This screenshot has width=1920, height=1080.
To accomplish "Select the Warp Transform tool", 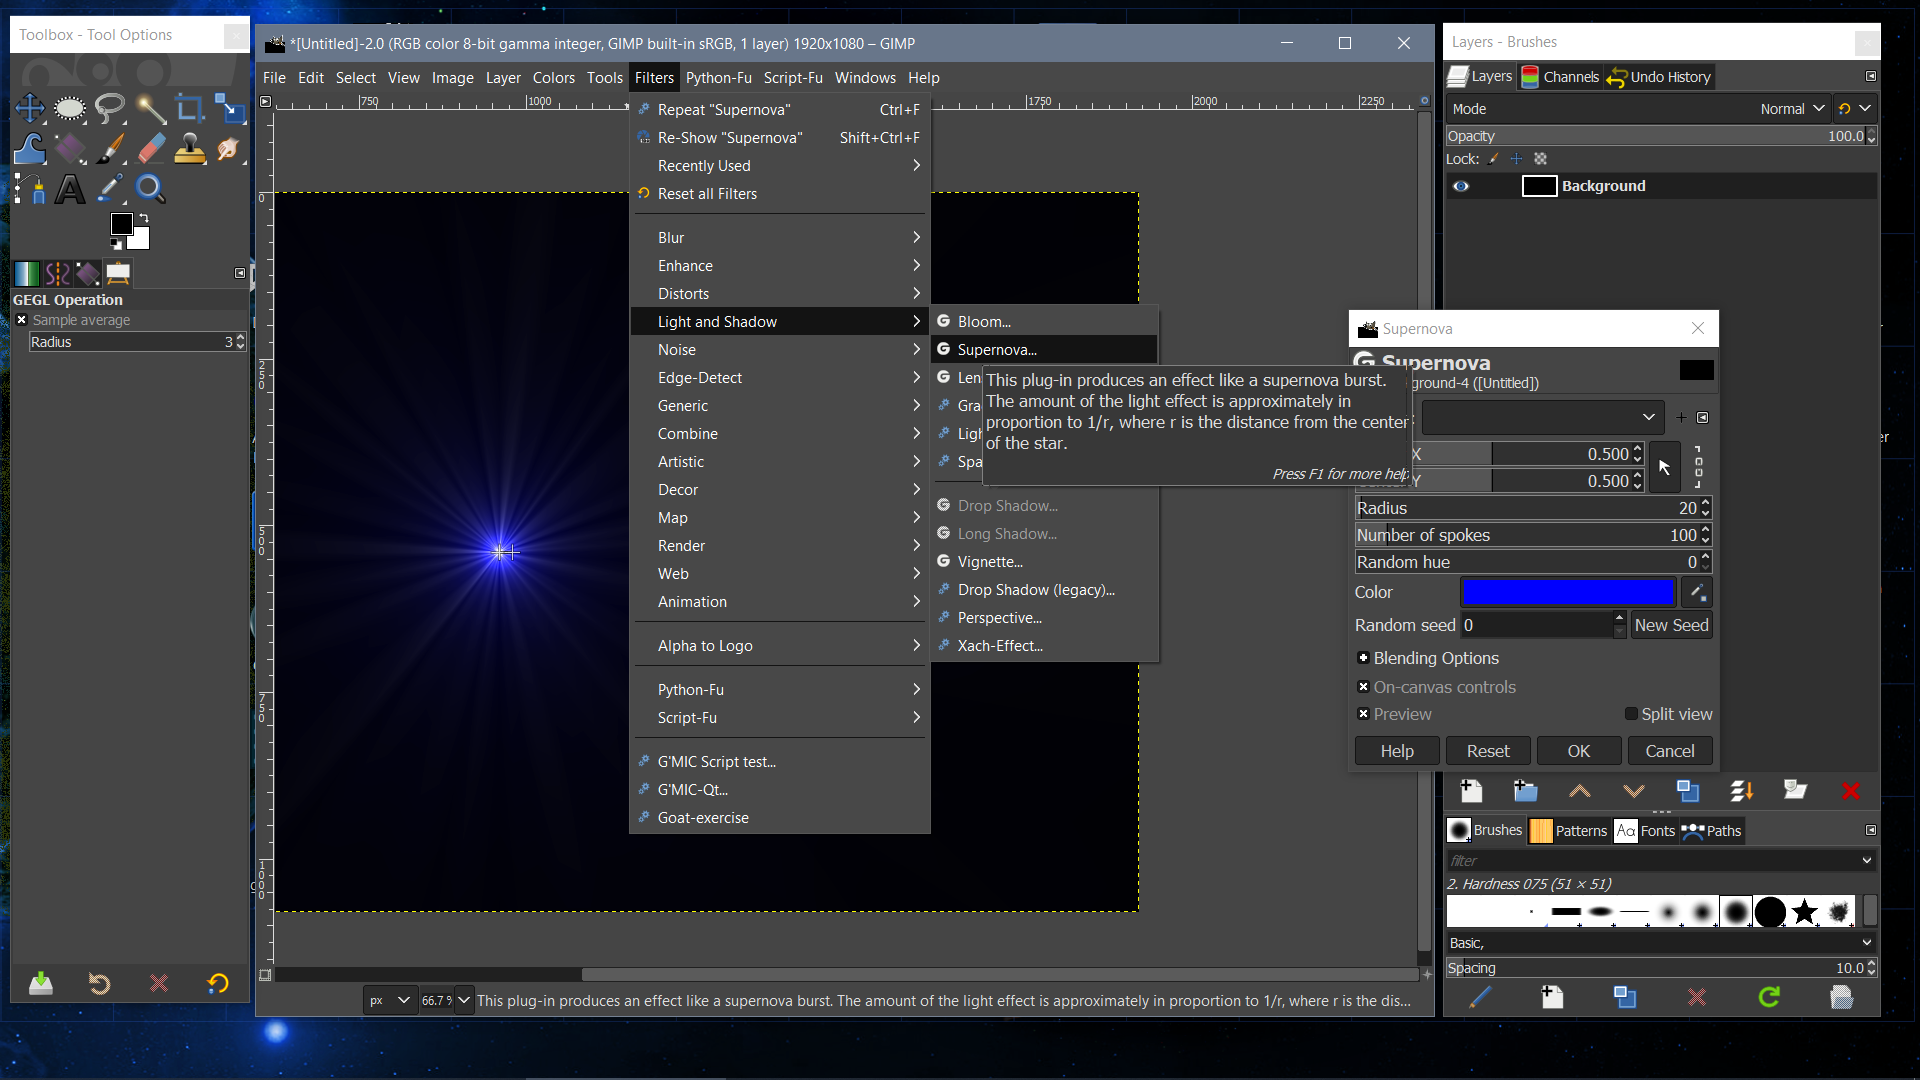I will [x=30, y=148].
